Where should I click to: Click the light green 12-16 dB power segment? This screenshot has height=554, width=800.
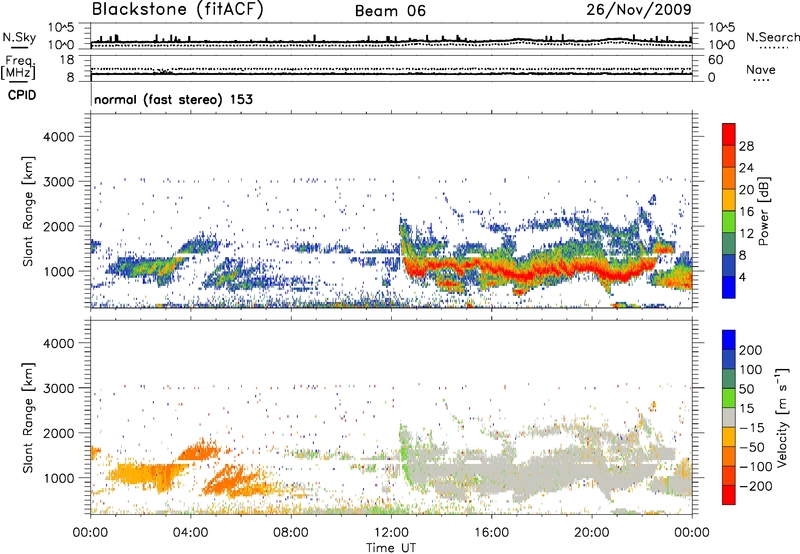pyautogui.click(x=729, y=222)
